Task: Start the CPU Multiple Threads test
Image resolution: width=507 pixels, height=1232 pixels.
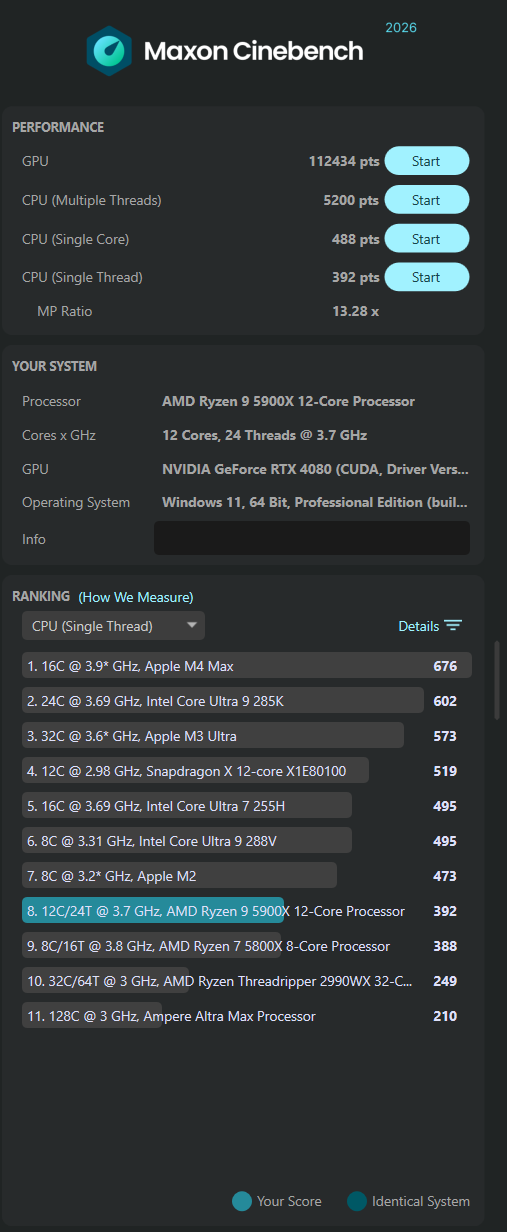Action: tap(426, 200)
